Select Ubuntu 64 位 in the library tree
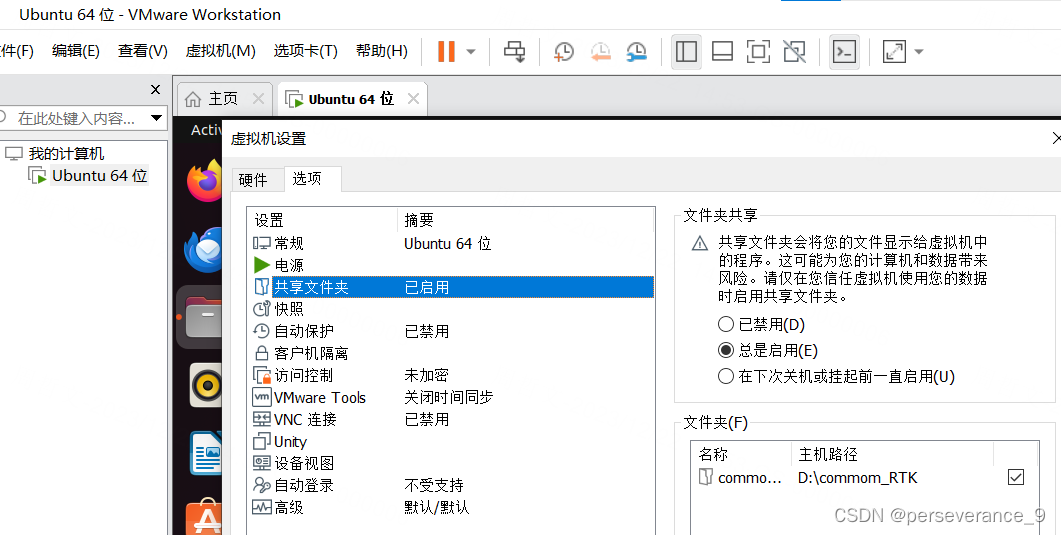Image resolution: width=1061 pixels, height=535 pixels. tap(99, 176)
